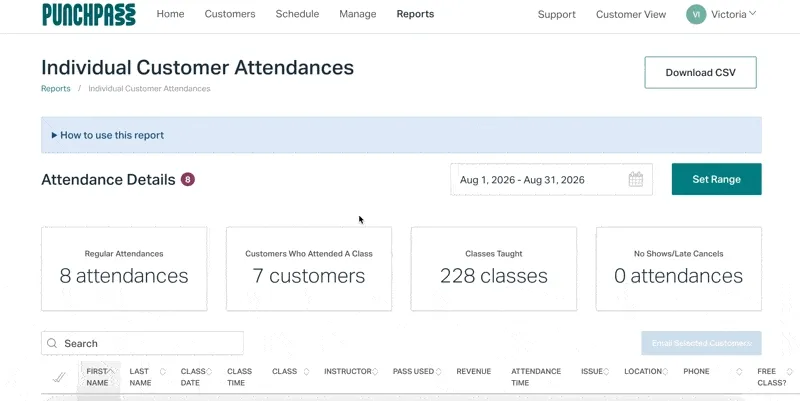
Task: Go to the Schedule menu item
Action: (297, 14)
